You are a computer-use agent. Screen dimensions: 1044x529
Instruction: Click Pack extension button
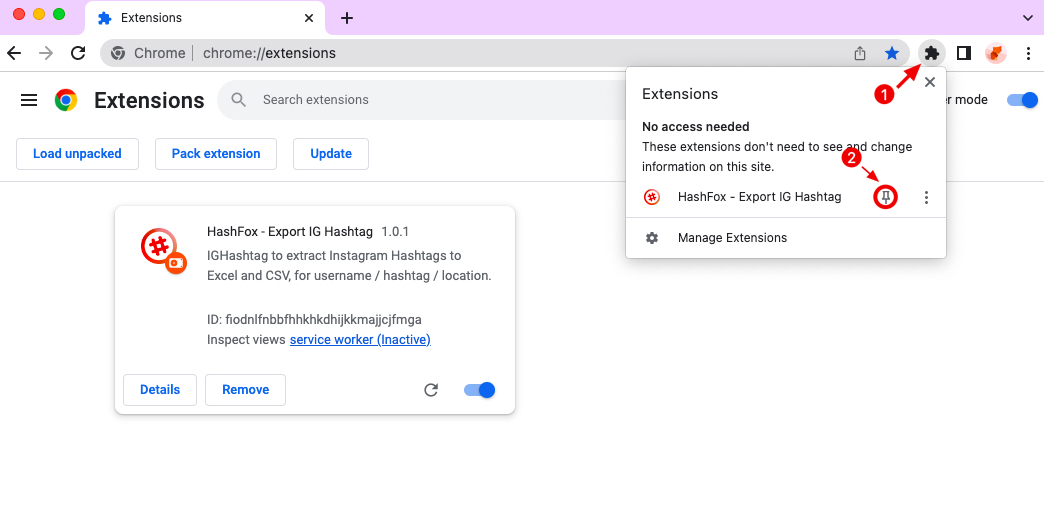click(216, 154)
